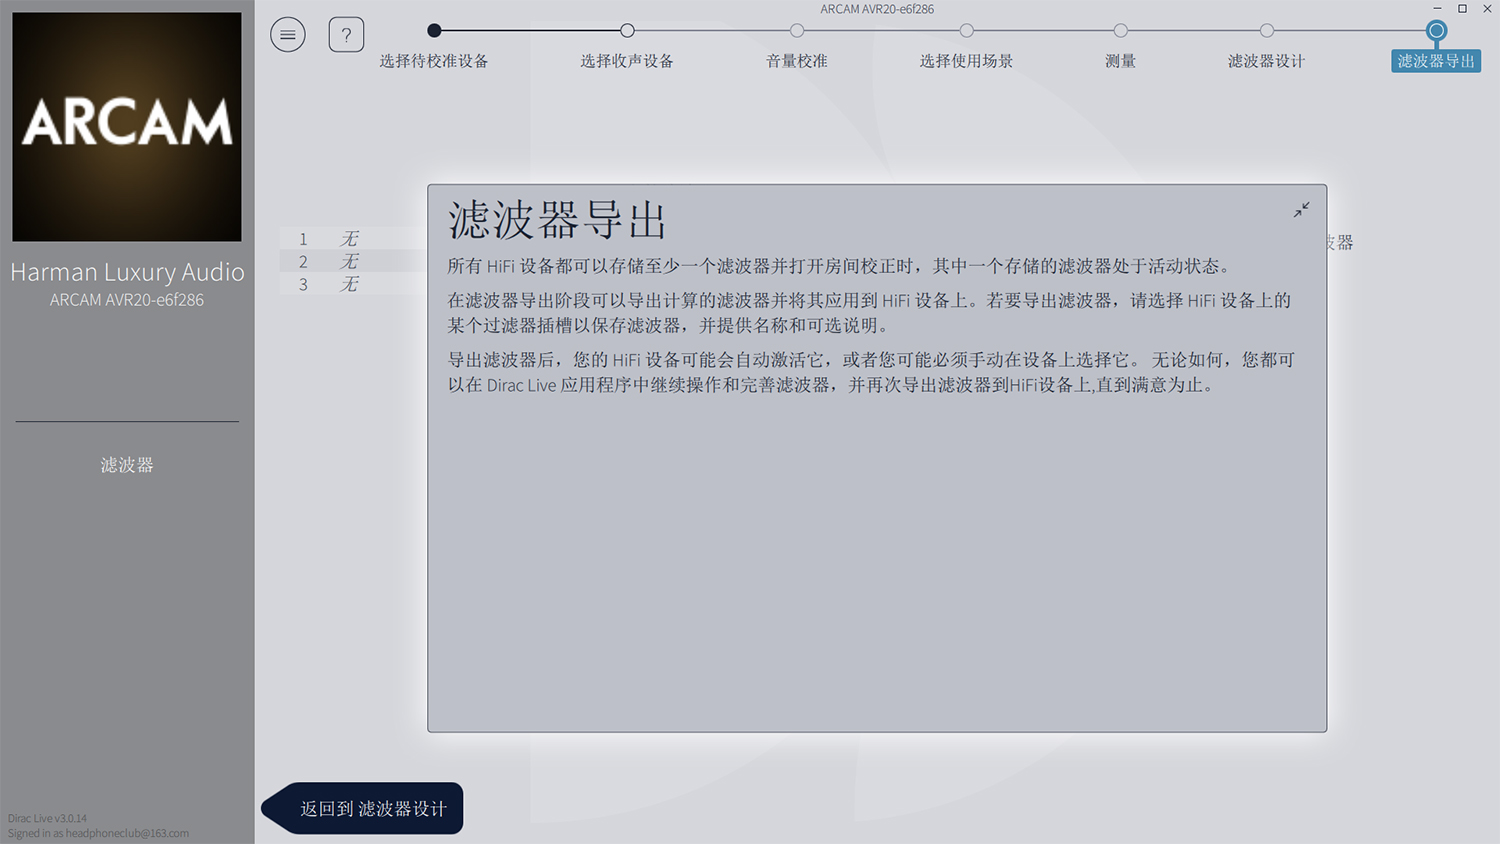Viewport: 1500px width, 844px height.
Task: Go to 选择使用场景 step
Action: 967,61
